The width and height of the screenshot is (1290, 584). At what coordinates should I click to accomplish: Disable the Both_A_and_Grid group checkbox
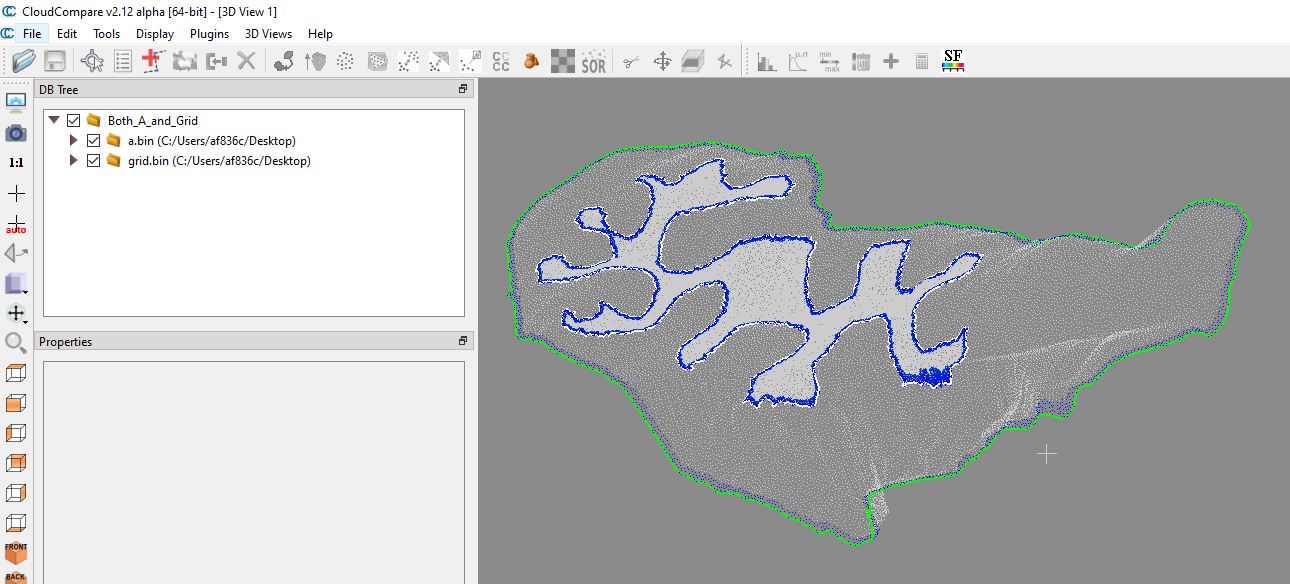click(72, 118)
